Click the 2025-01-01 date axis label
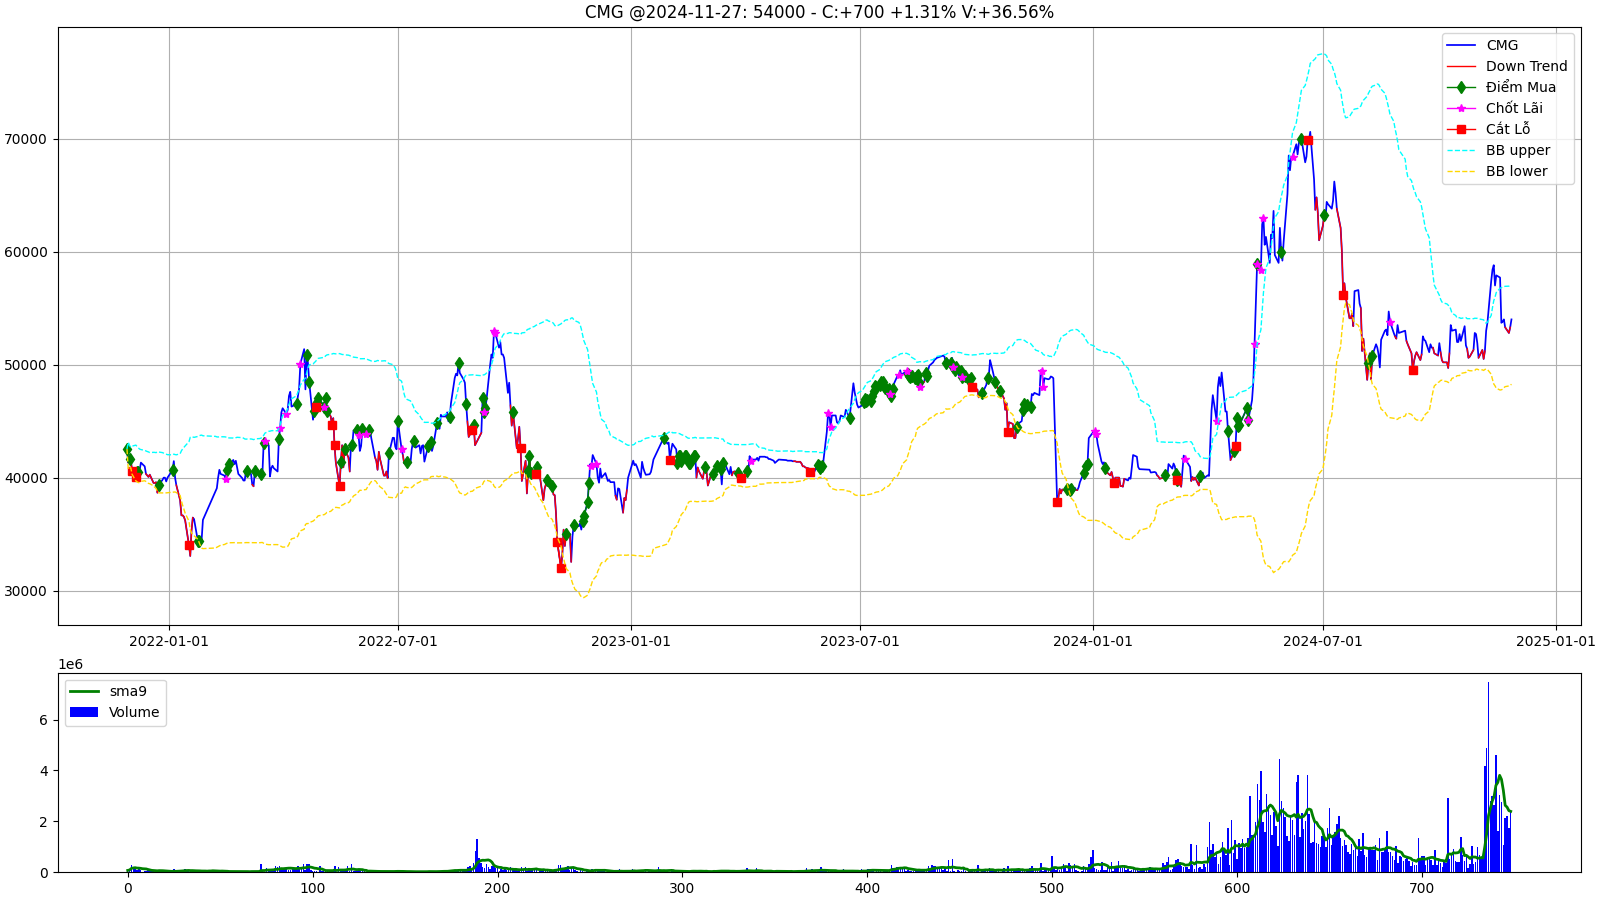 (x=1556, y=641)
